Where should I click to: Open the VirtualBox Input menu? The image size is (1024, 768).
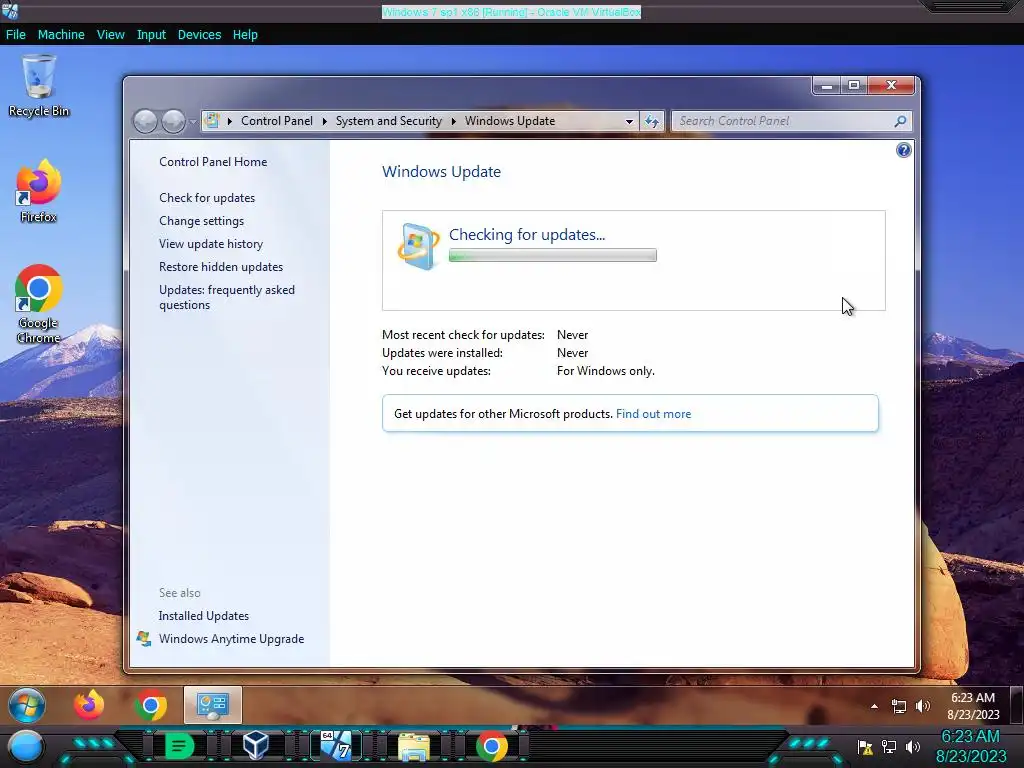coord(151,35)
